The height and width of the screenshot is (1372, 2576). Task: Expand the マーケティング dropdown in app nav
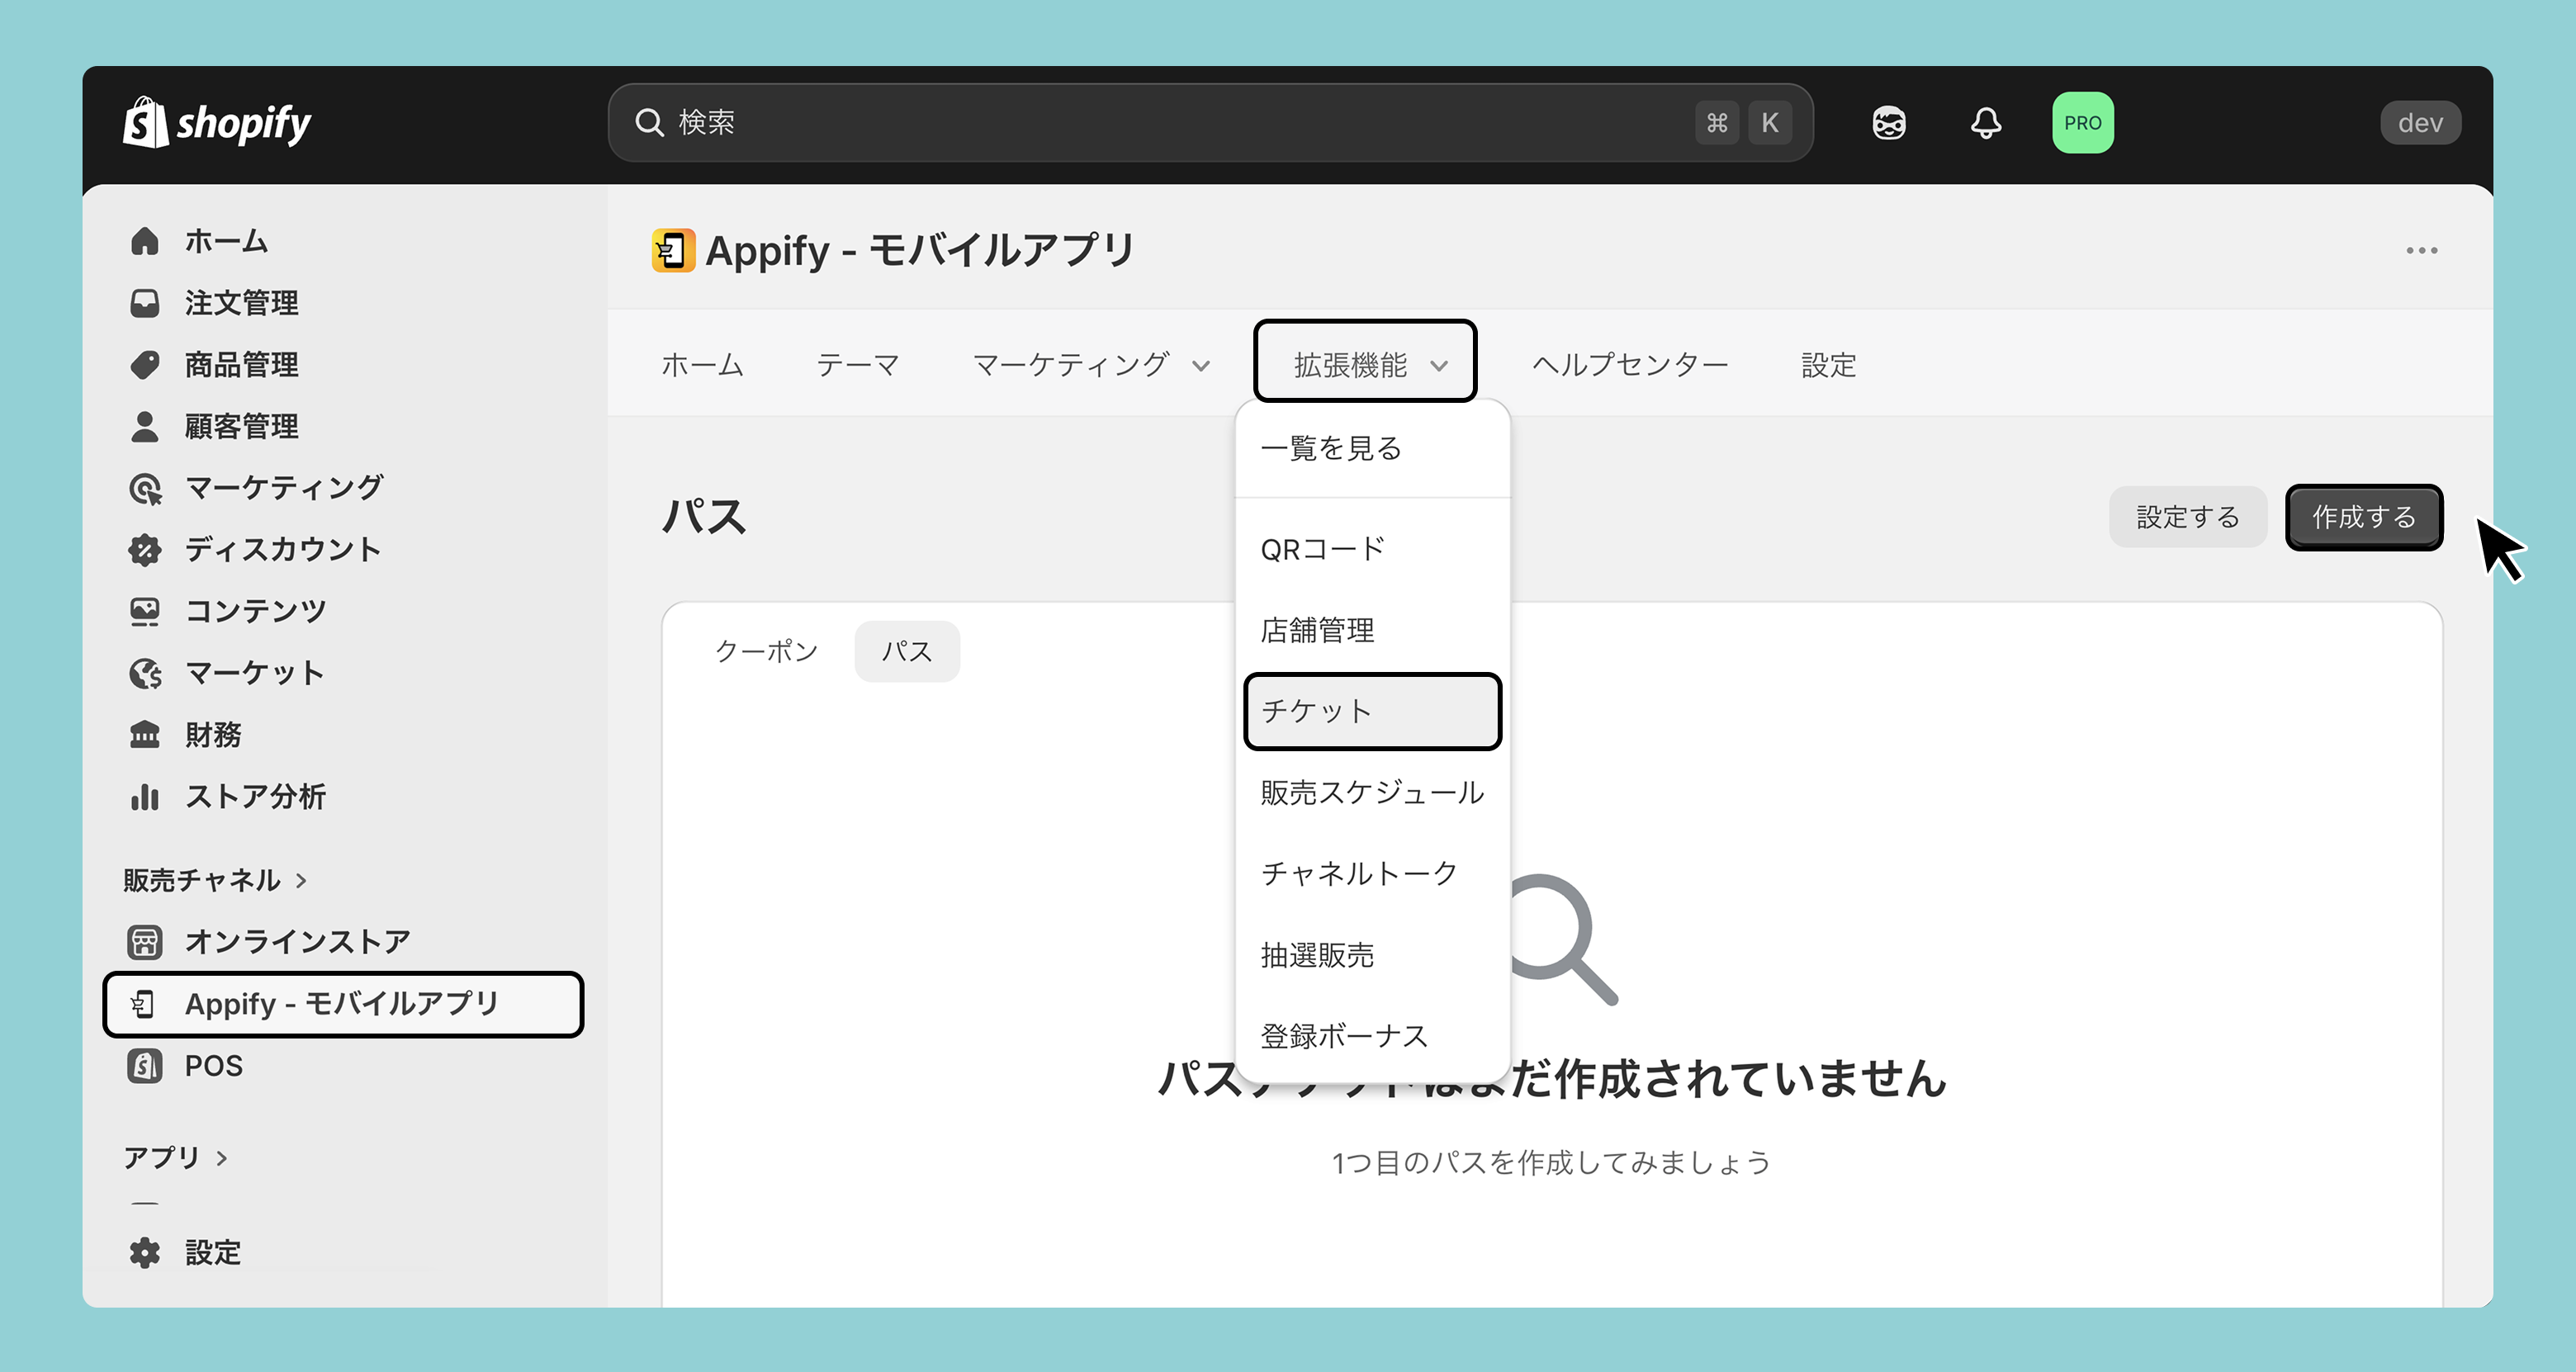click(1091, 365)
